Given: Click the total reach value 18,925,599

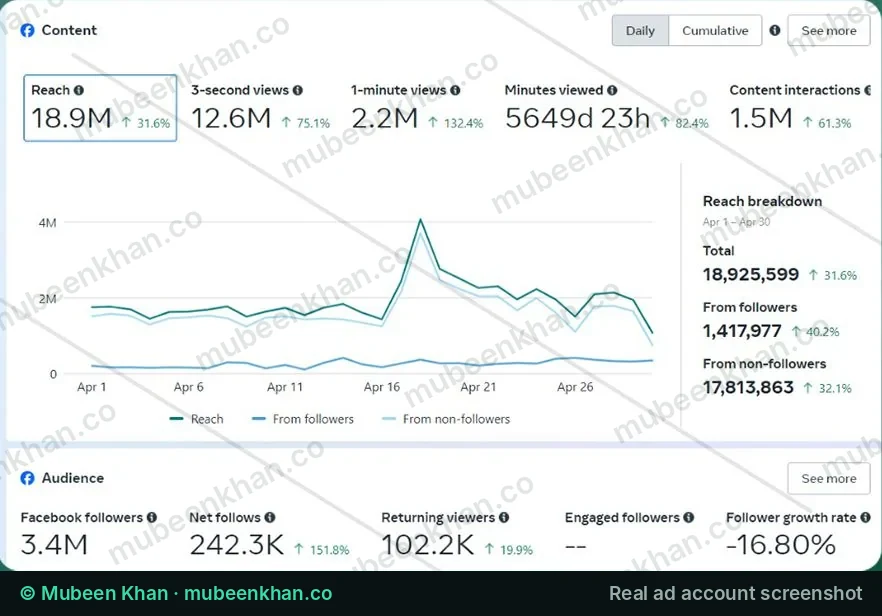Looking at the screenshot, I should pyautogui.click(x=750, y=275).
